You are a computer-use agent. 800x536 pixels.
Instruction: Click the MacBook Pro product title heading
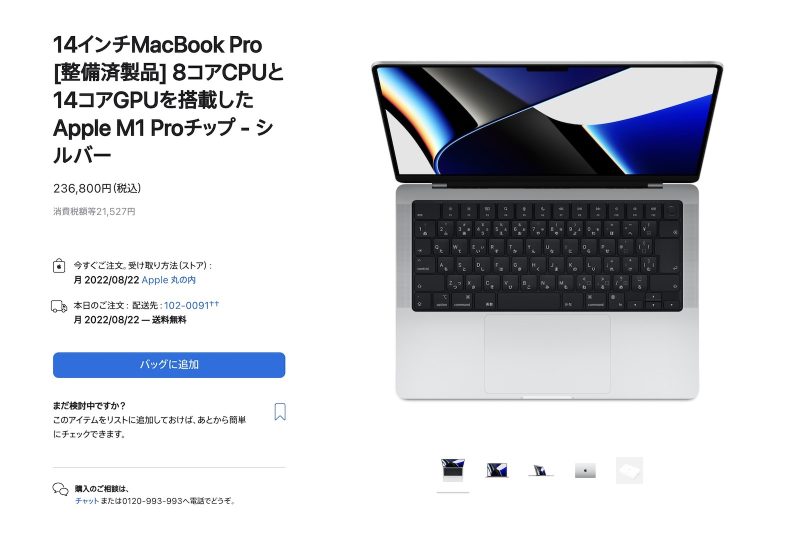point(168,100)
